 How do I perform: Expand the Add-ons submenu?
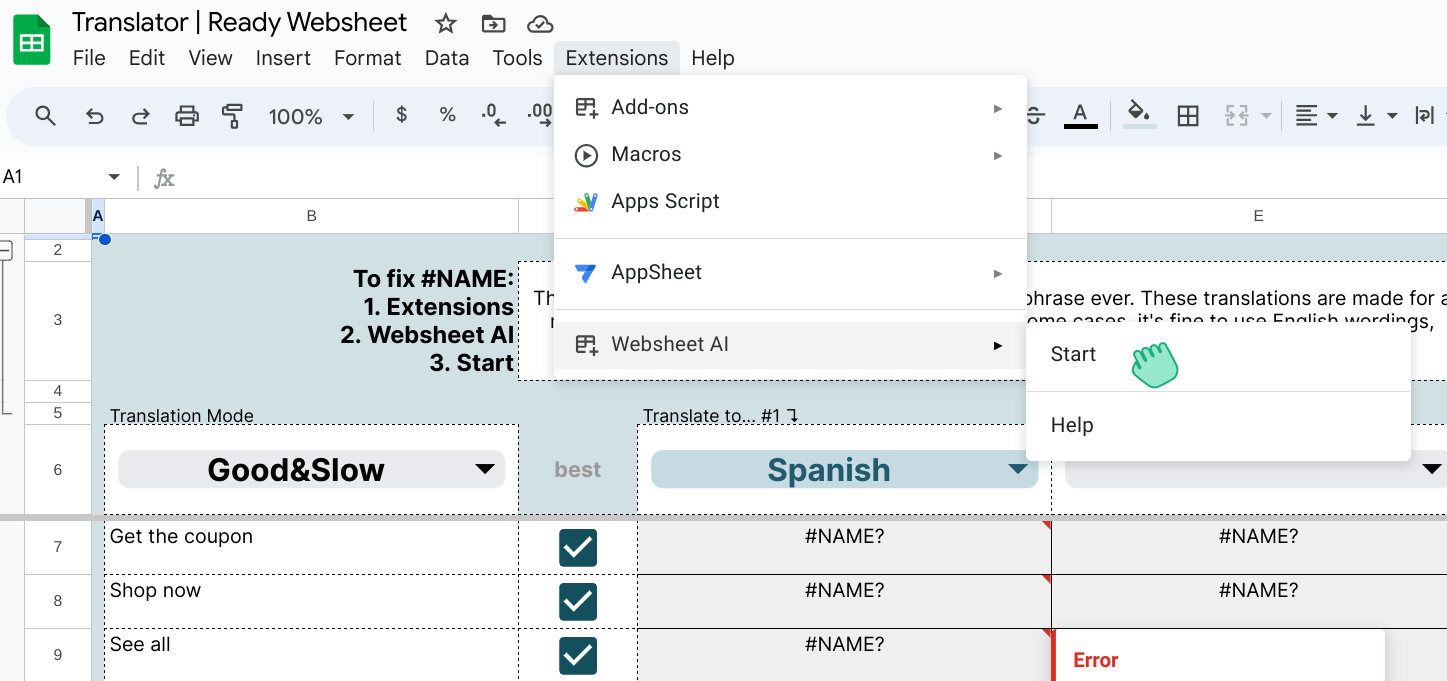(x=790, y=107)
